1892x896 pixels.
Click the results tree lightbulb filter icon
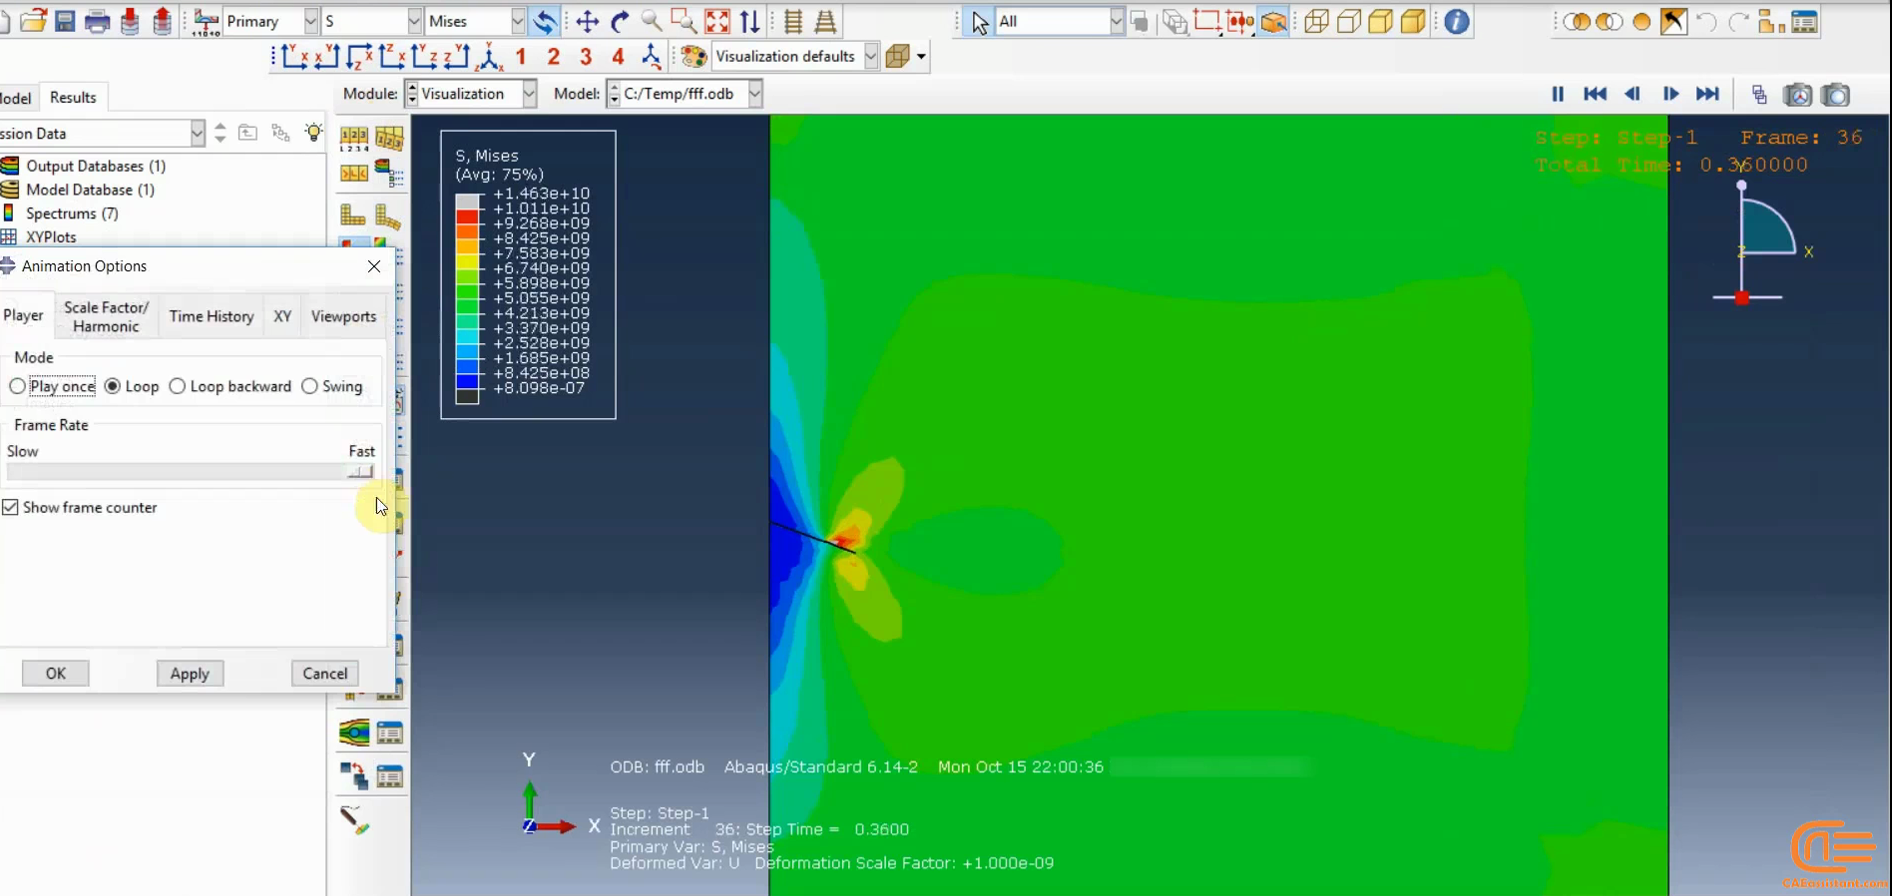click(314, 133)
